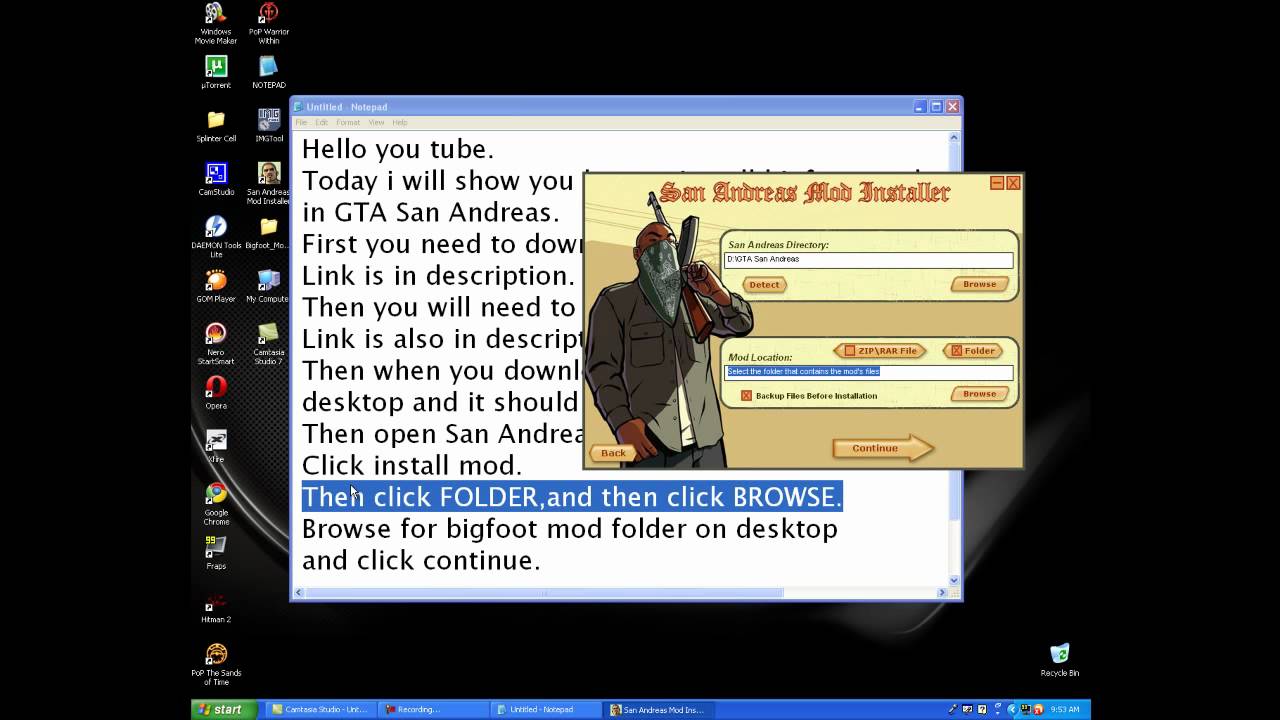1280x720 pixels.
Task: Switch to Recording... taskbar button
Action: 433,710
